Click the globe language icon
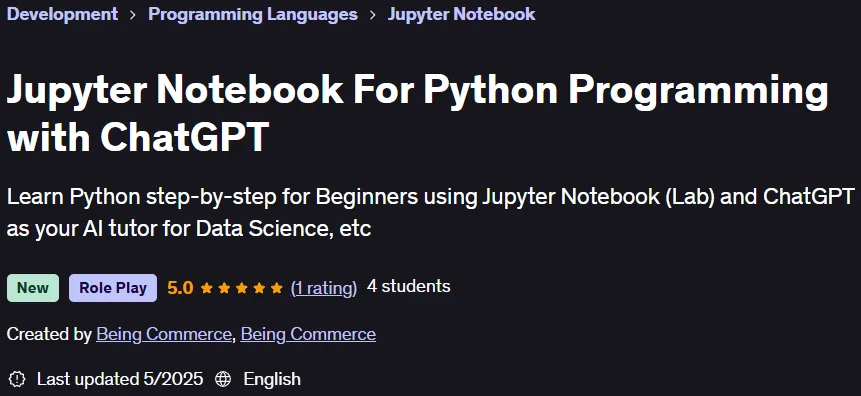The height and width of the screenshot is (396, 861). (x=222, y=379)
